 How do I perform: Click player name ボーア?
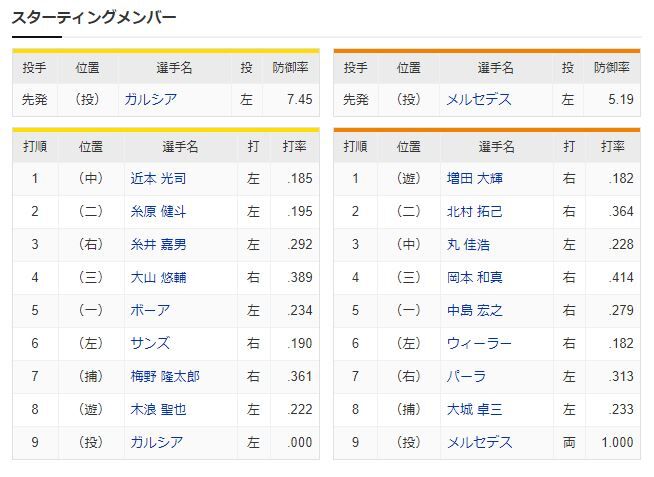pos(150,311)
